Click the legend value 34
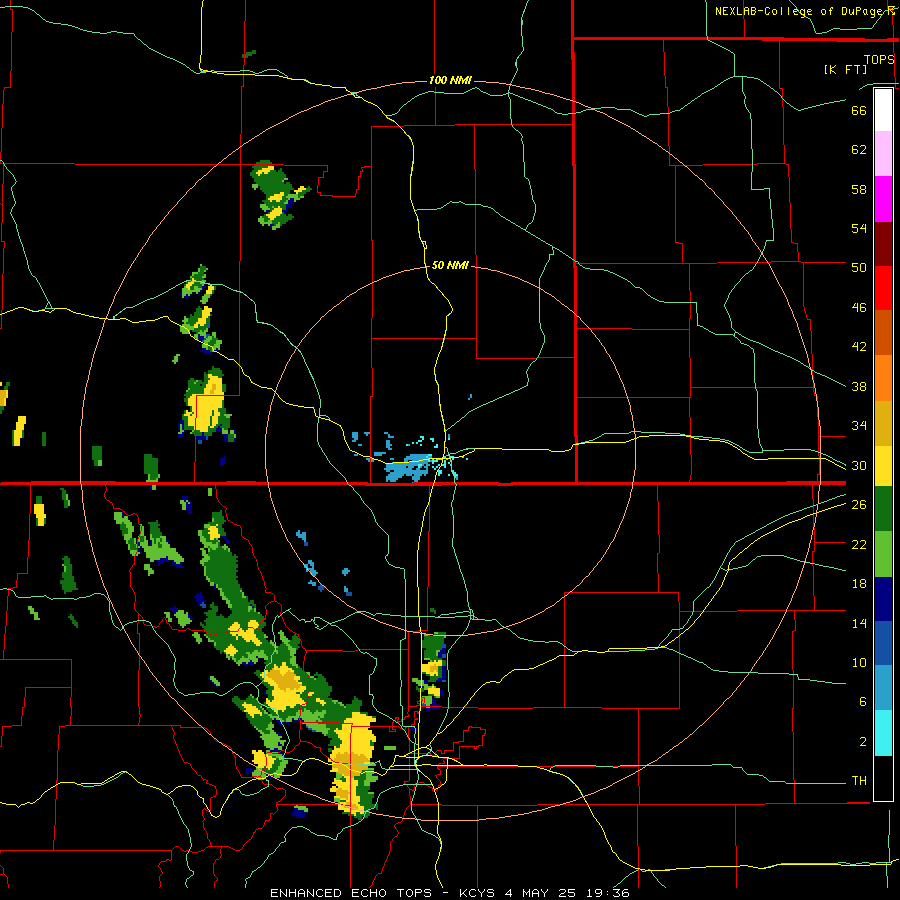The image size is (900, 900). (859, 426)
